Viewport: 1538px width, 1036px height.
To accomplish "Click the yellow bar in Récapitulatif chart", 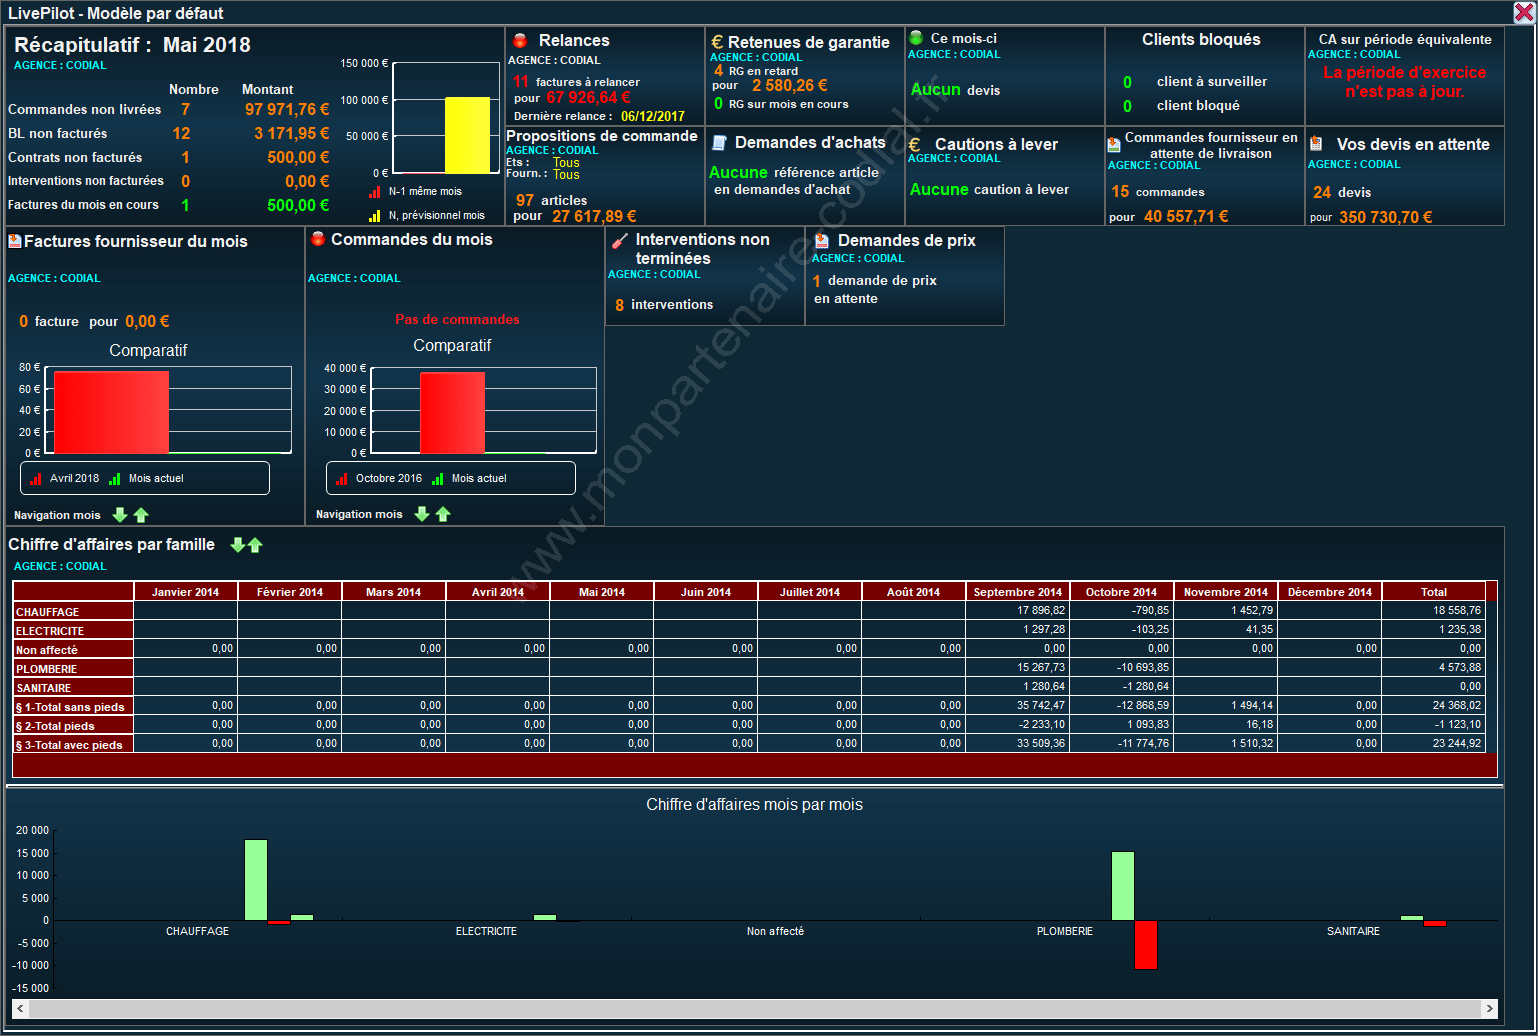I will [467, 135].
